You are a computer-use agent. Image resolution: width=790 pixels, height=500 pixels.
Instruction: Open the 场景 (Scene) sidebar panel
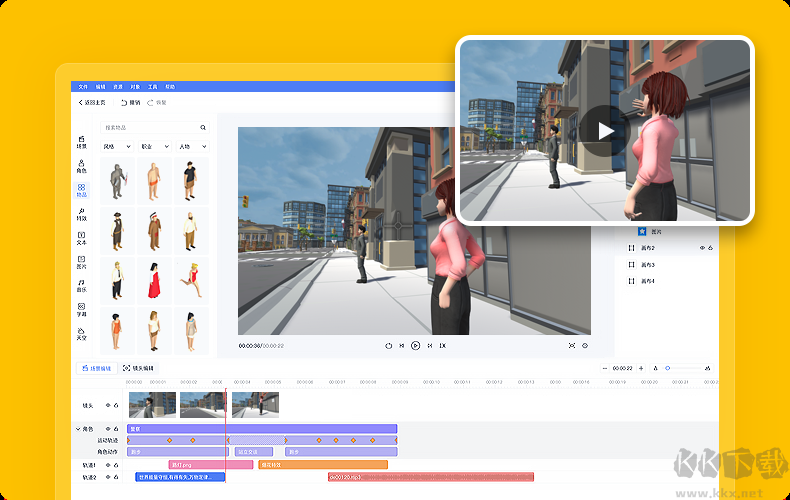pyautogui.click(x=82, y=143)
